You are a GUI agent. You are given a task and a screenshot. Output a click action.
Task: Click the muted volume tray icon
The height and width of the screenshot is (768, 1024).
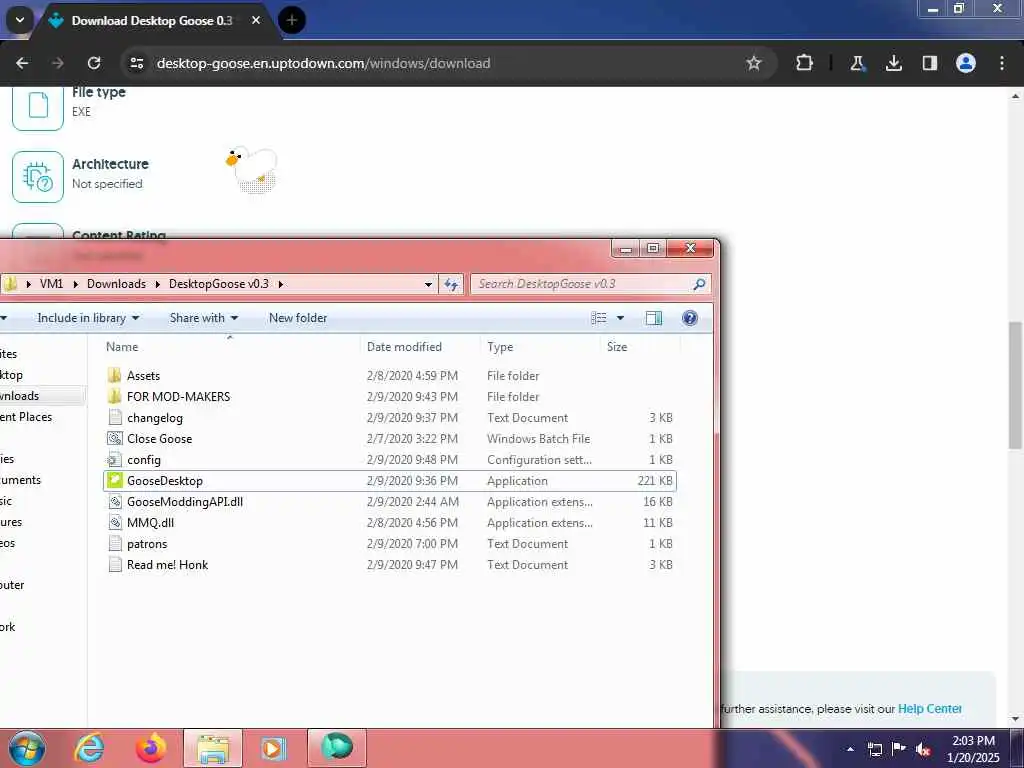[x=923, y=749]
